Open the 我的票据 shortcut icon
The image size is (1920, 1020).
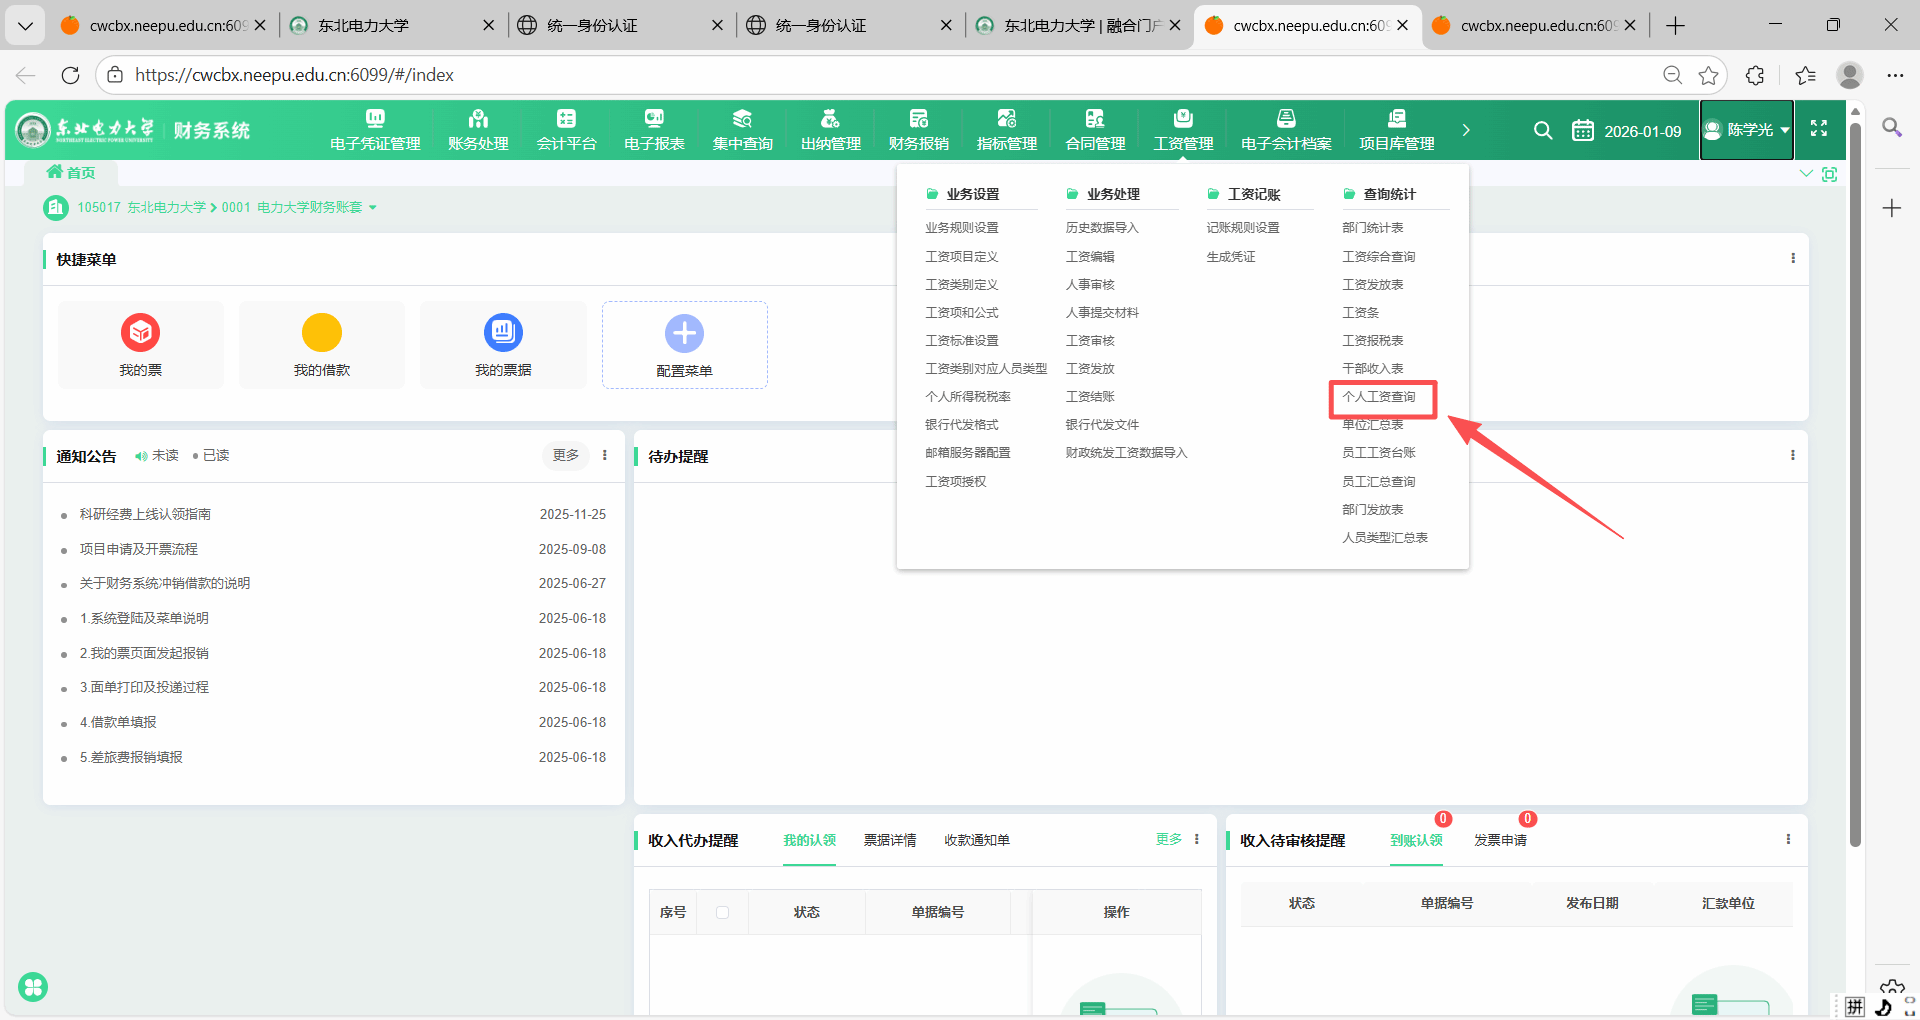click(503, 333)
